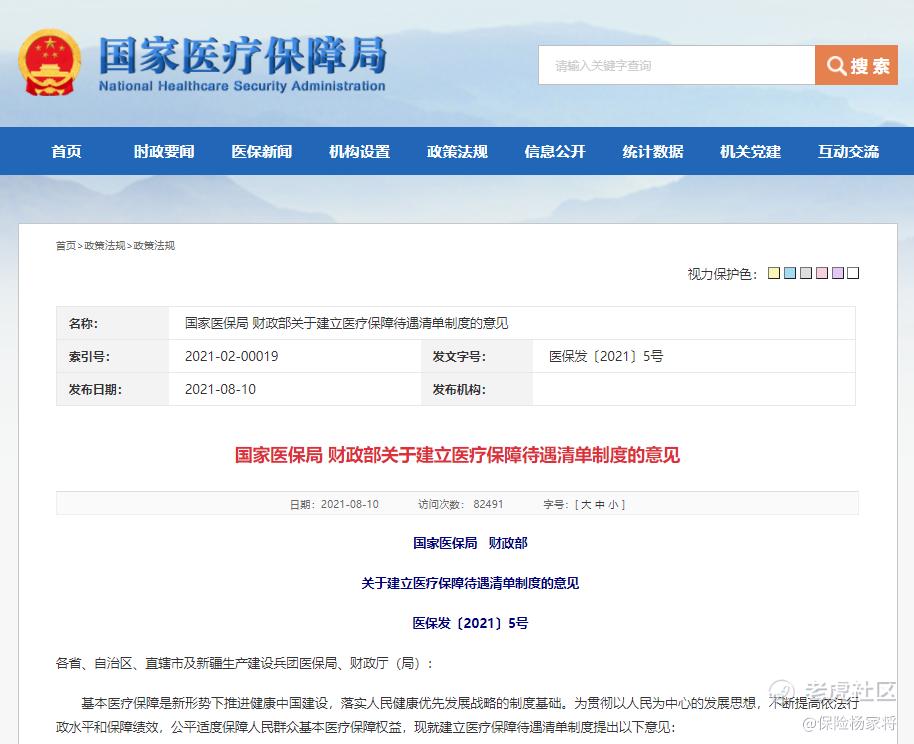Click the last 政策法规 breadcrumb link
914x744 pixels.
click(x=154, y=245)
